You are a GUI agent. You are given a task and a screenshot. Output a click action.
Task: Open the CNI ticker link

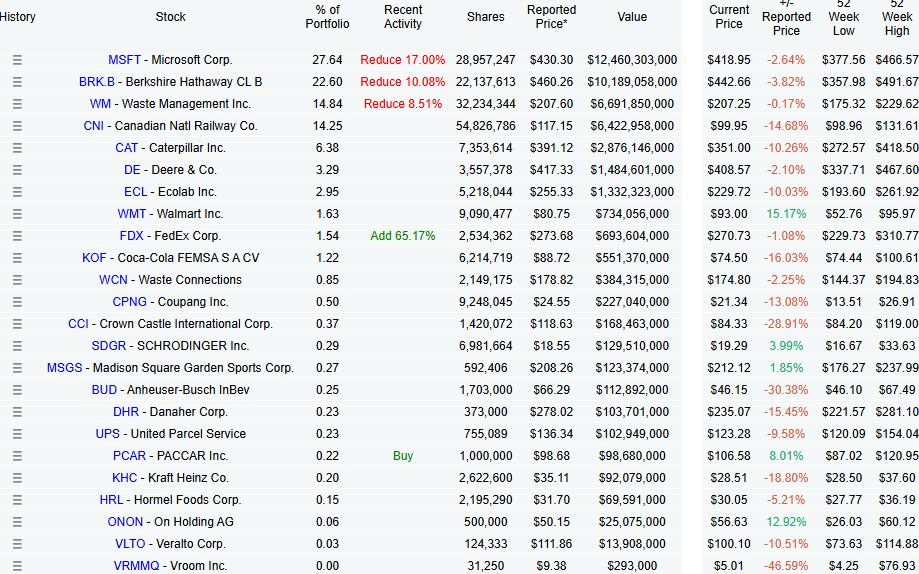(96, 126)
